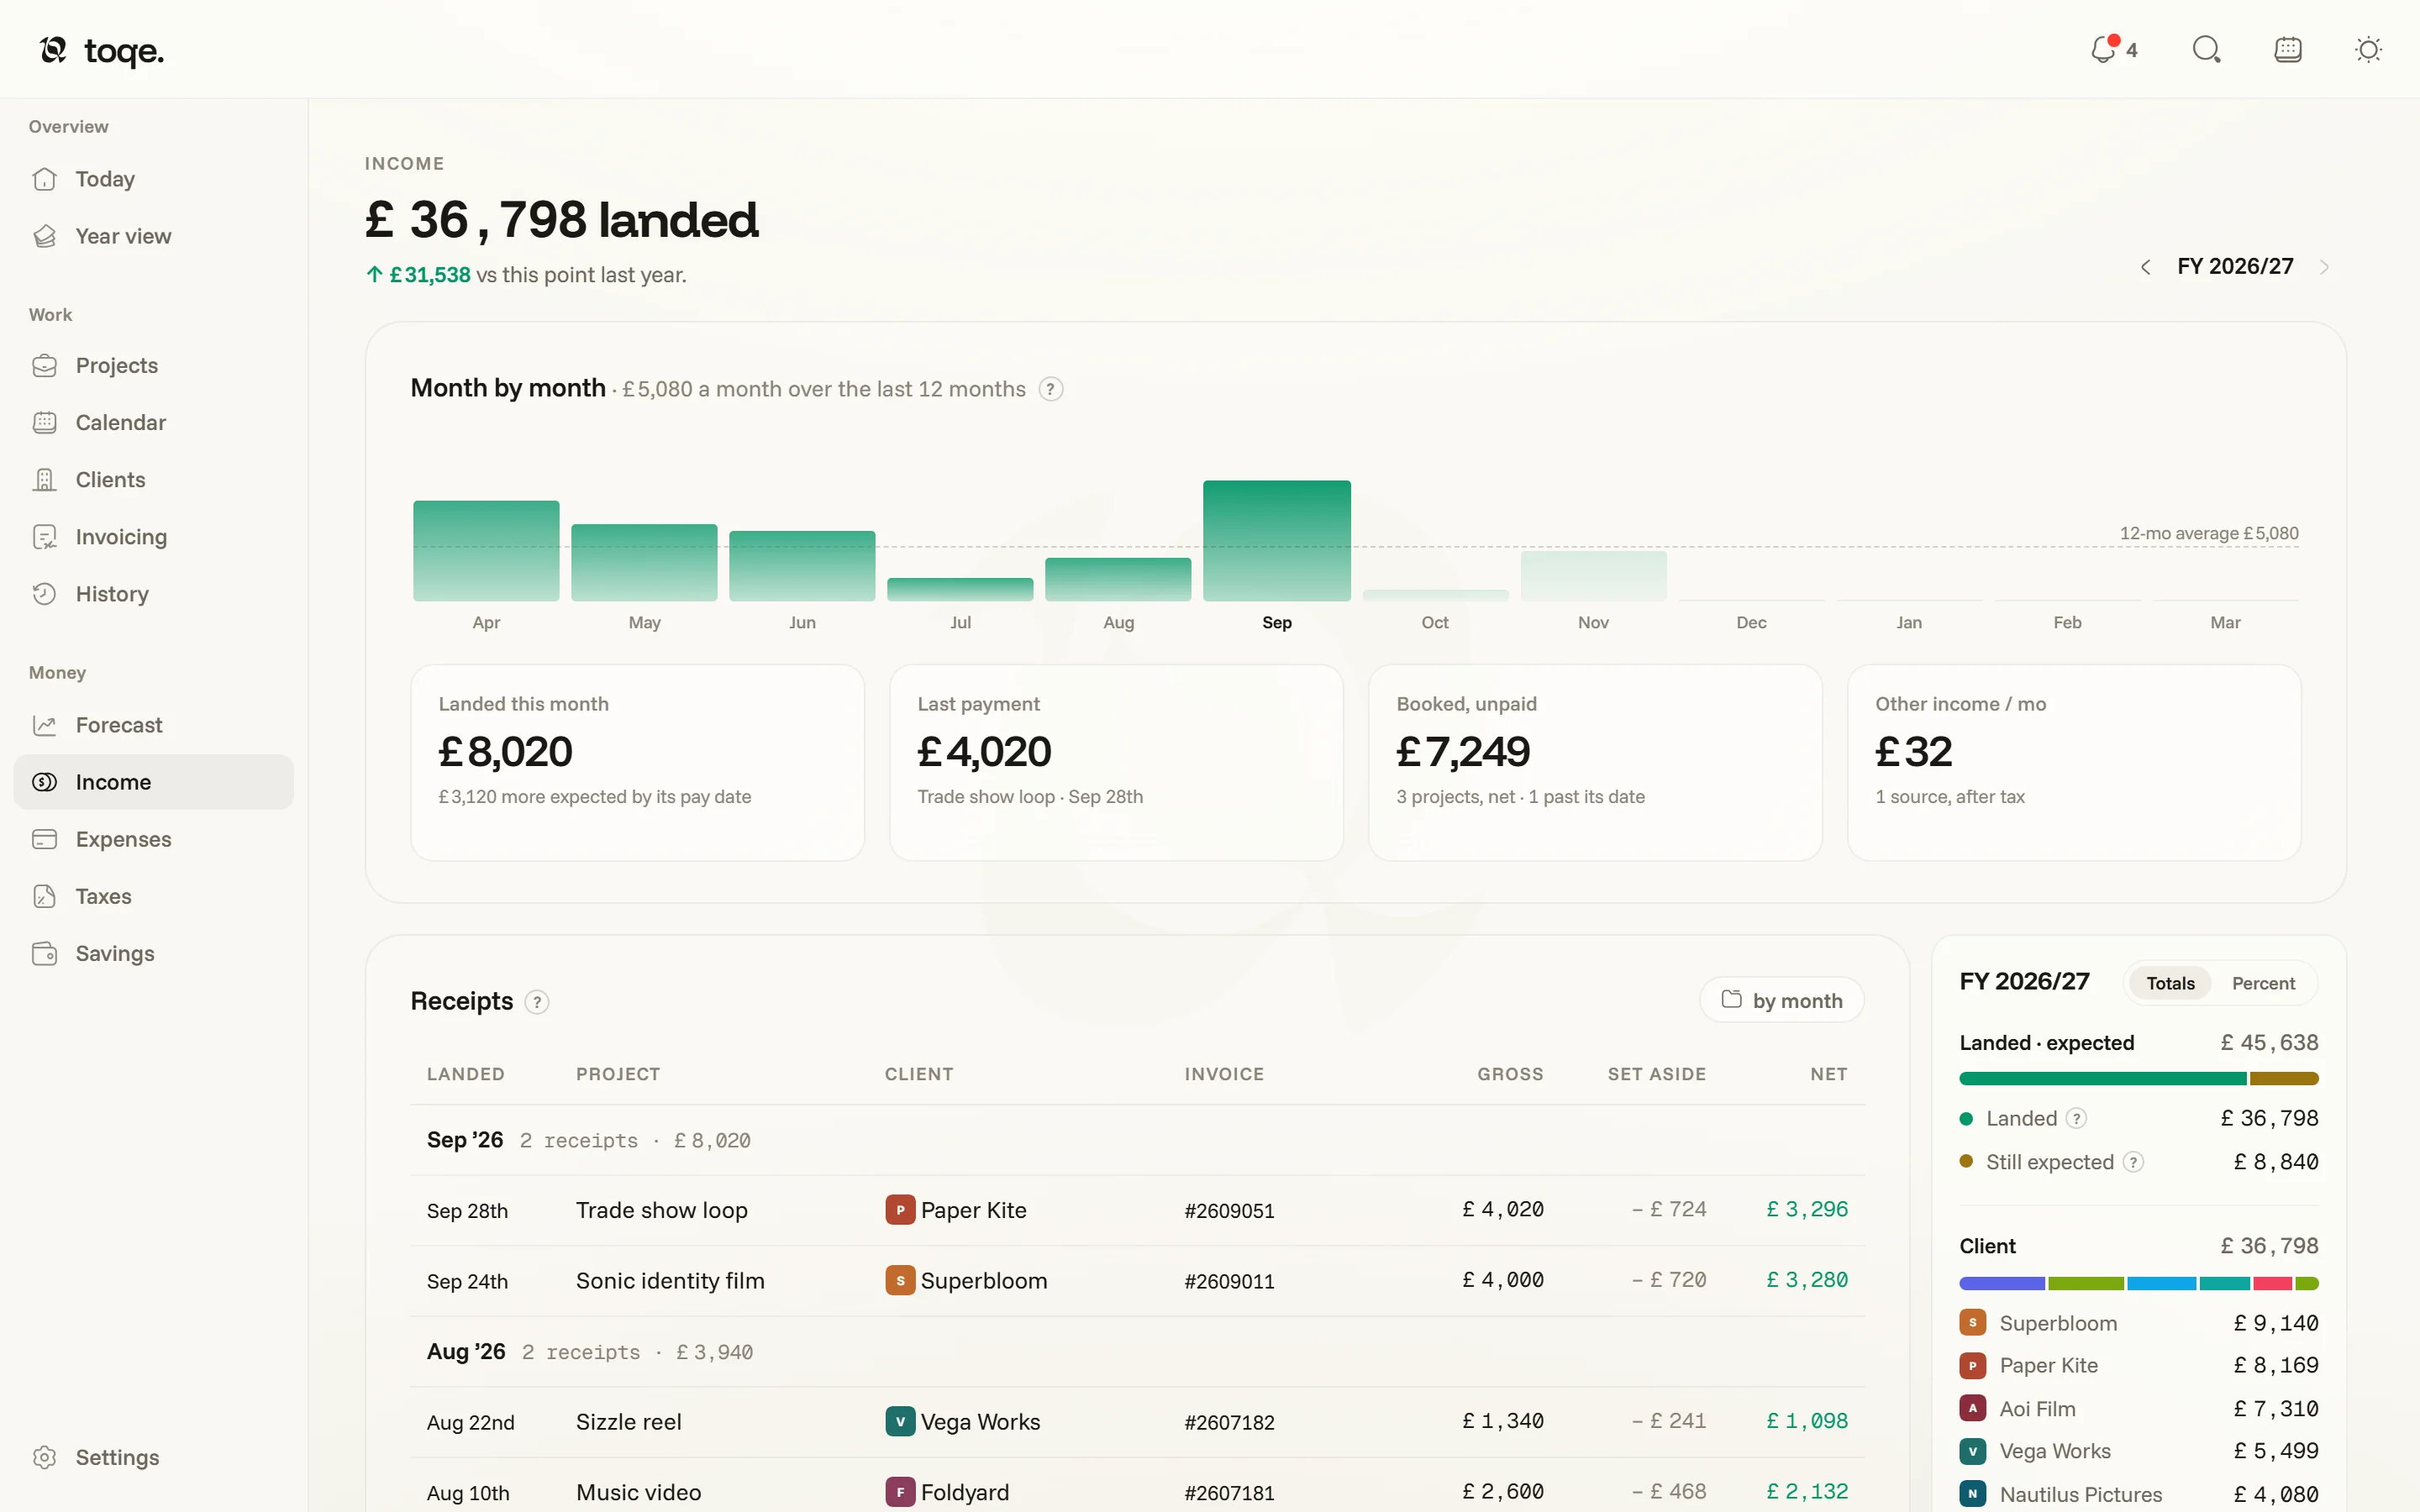2420x1512 pixels.
Task: Click the Income coin icon
Action: [x=44, y=782]
